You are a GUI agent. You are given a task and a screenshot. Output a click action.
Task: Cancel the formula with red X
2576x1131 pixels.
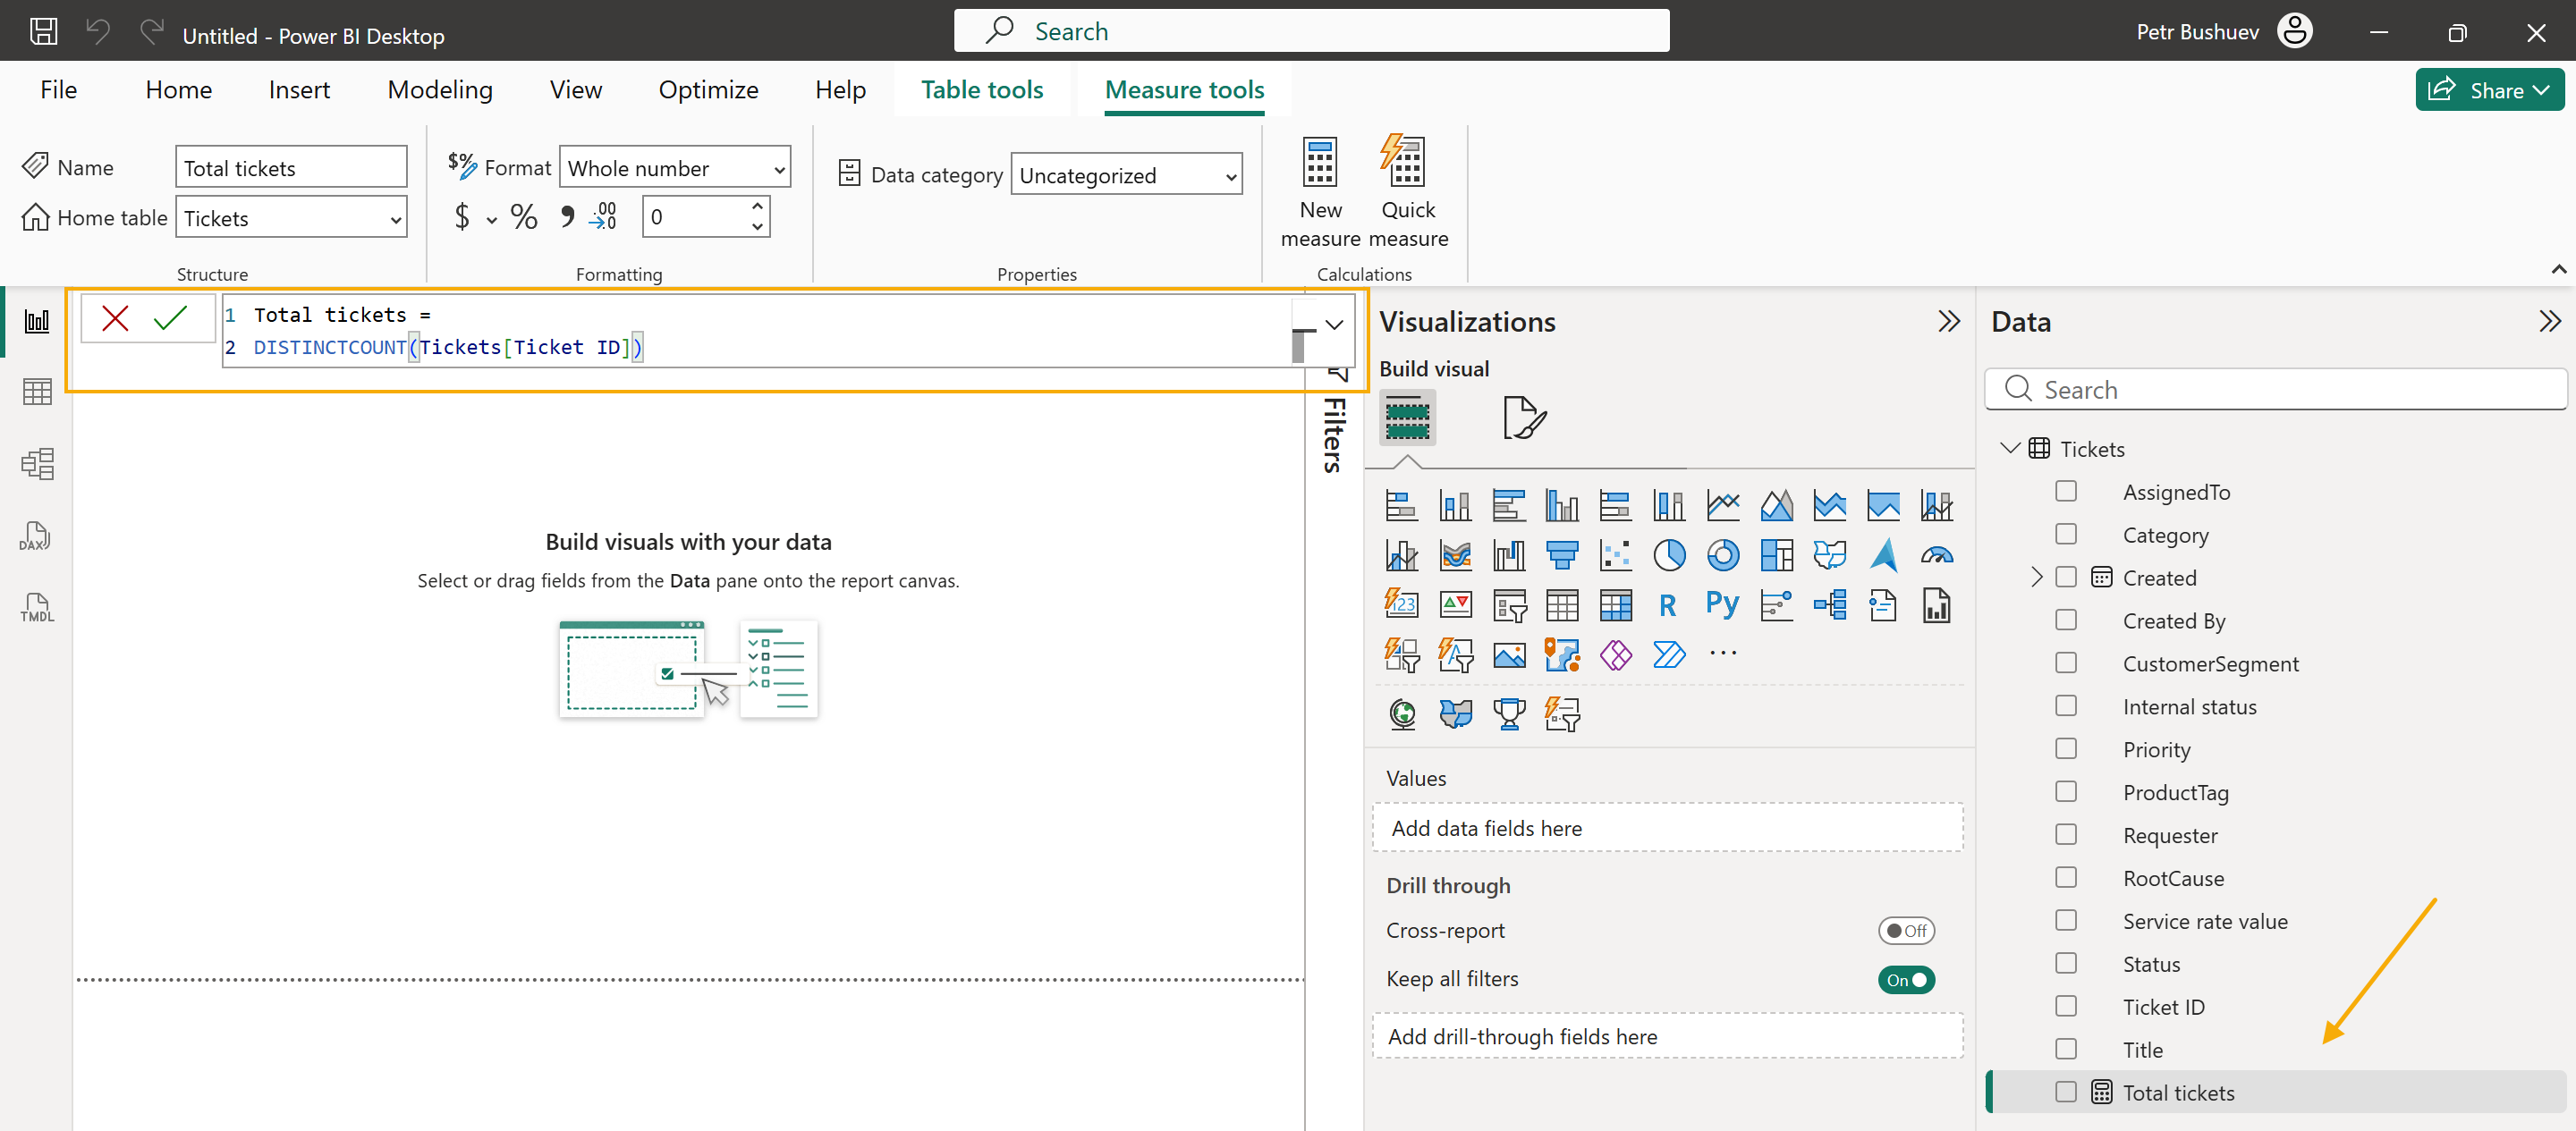coord(115,318)
